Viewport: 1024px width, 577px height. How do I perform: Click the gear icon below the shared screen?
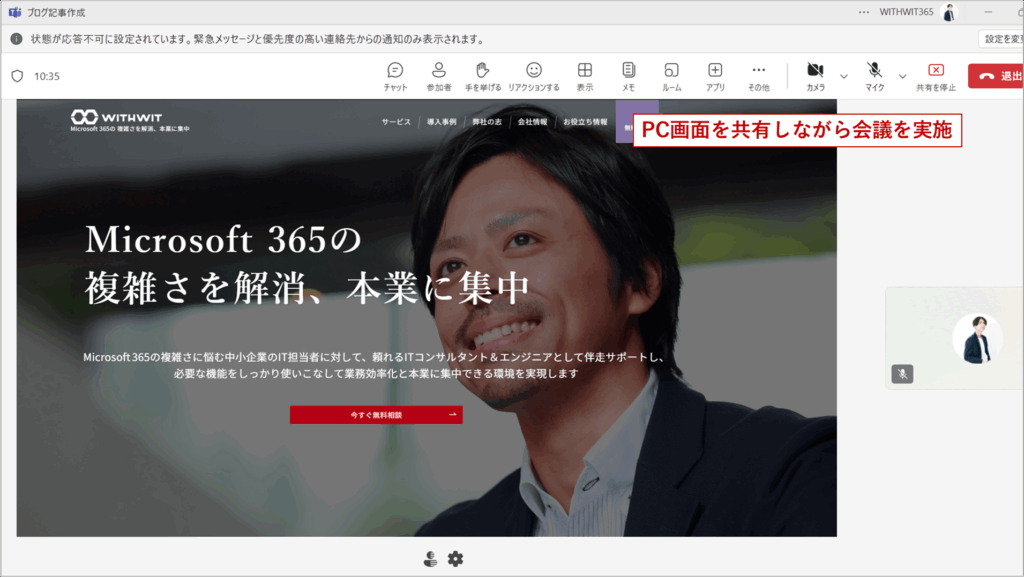click(x=455, y=559)
